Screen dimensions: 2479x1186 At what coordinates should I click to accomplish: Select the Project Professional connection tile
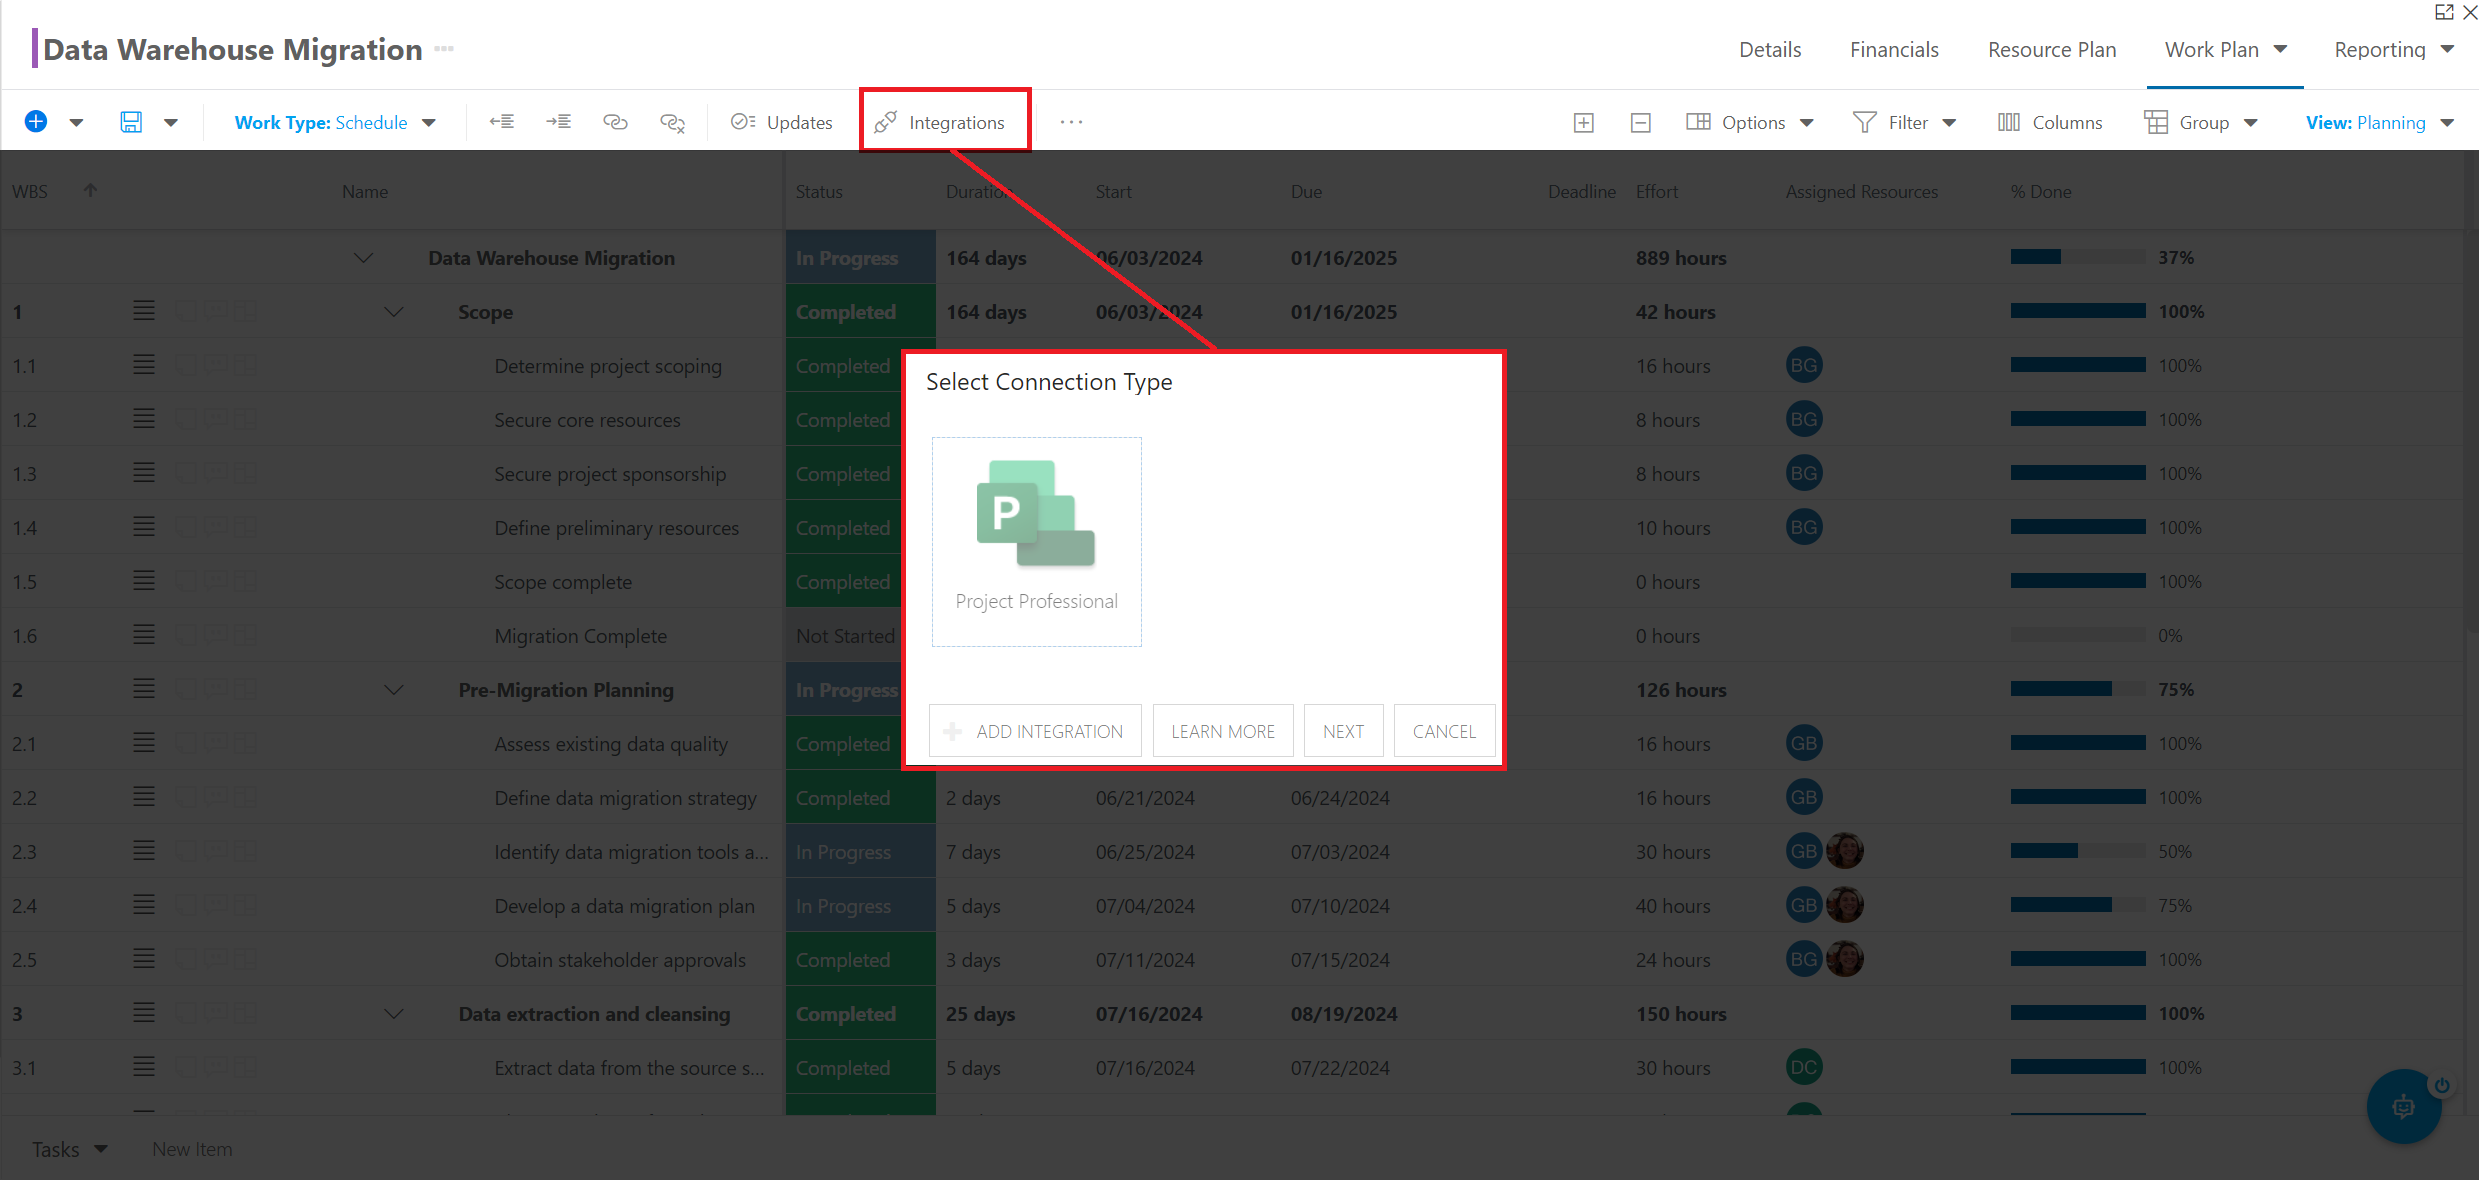click(1037, 541)
